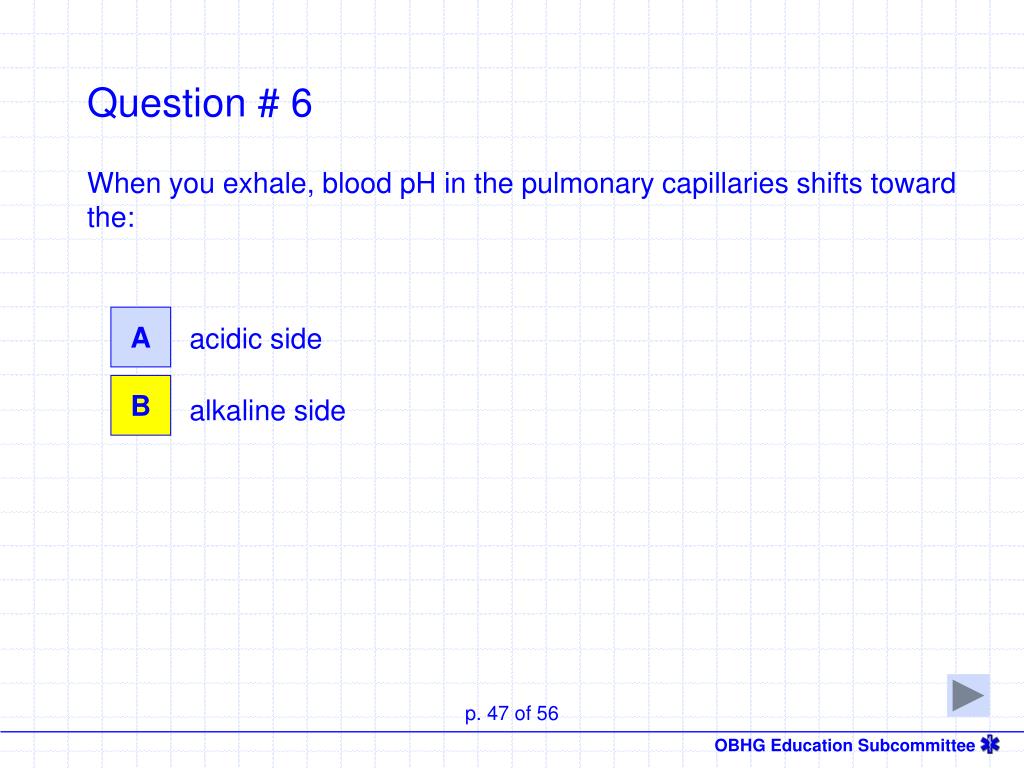Click 'shifts toward' in the question
1024x768 pixels.
point(876,184)
